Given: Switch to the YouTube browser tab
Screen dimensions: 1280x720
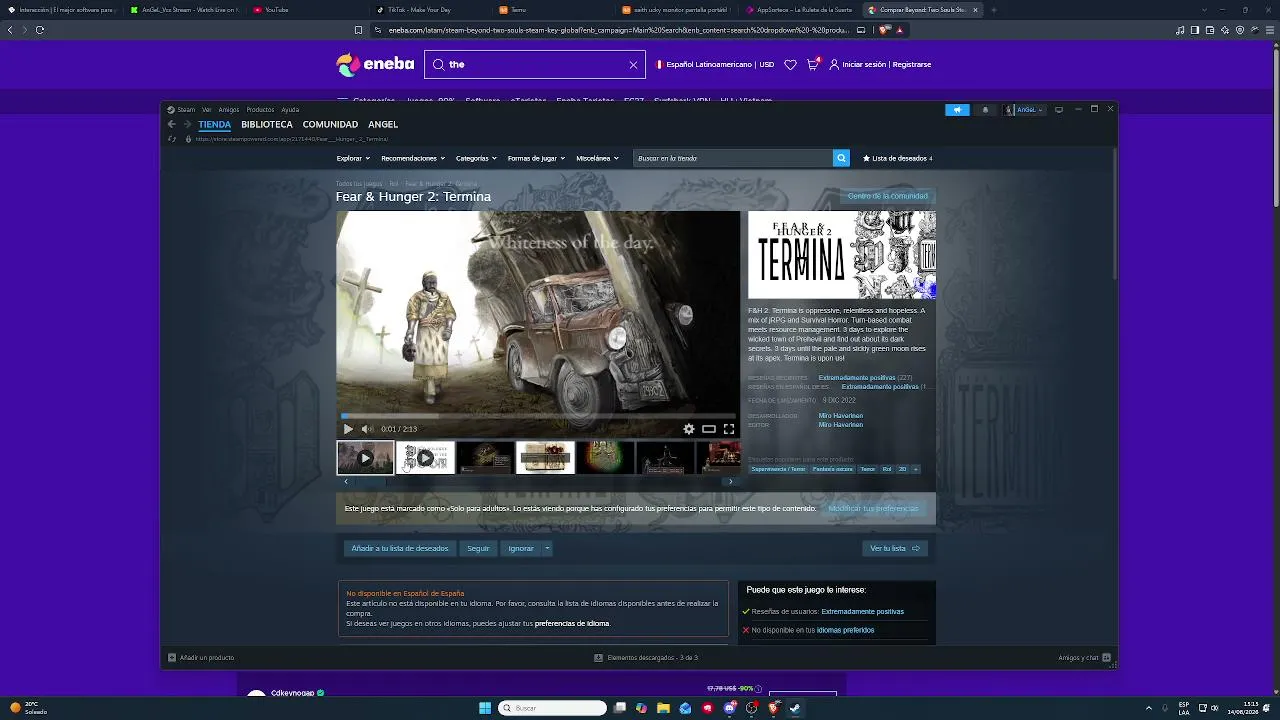Looking at the screenshot, I should pos(277,10).
